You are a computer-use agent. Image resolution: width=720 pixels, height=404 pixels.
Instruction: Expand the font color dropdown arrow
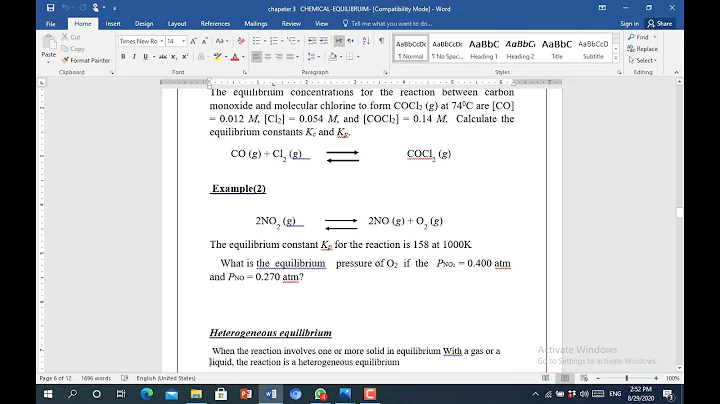tap(243, 56)
